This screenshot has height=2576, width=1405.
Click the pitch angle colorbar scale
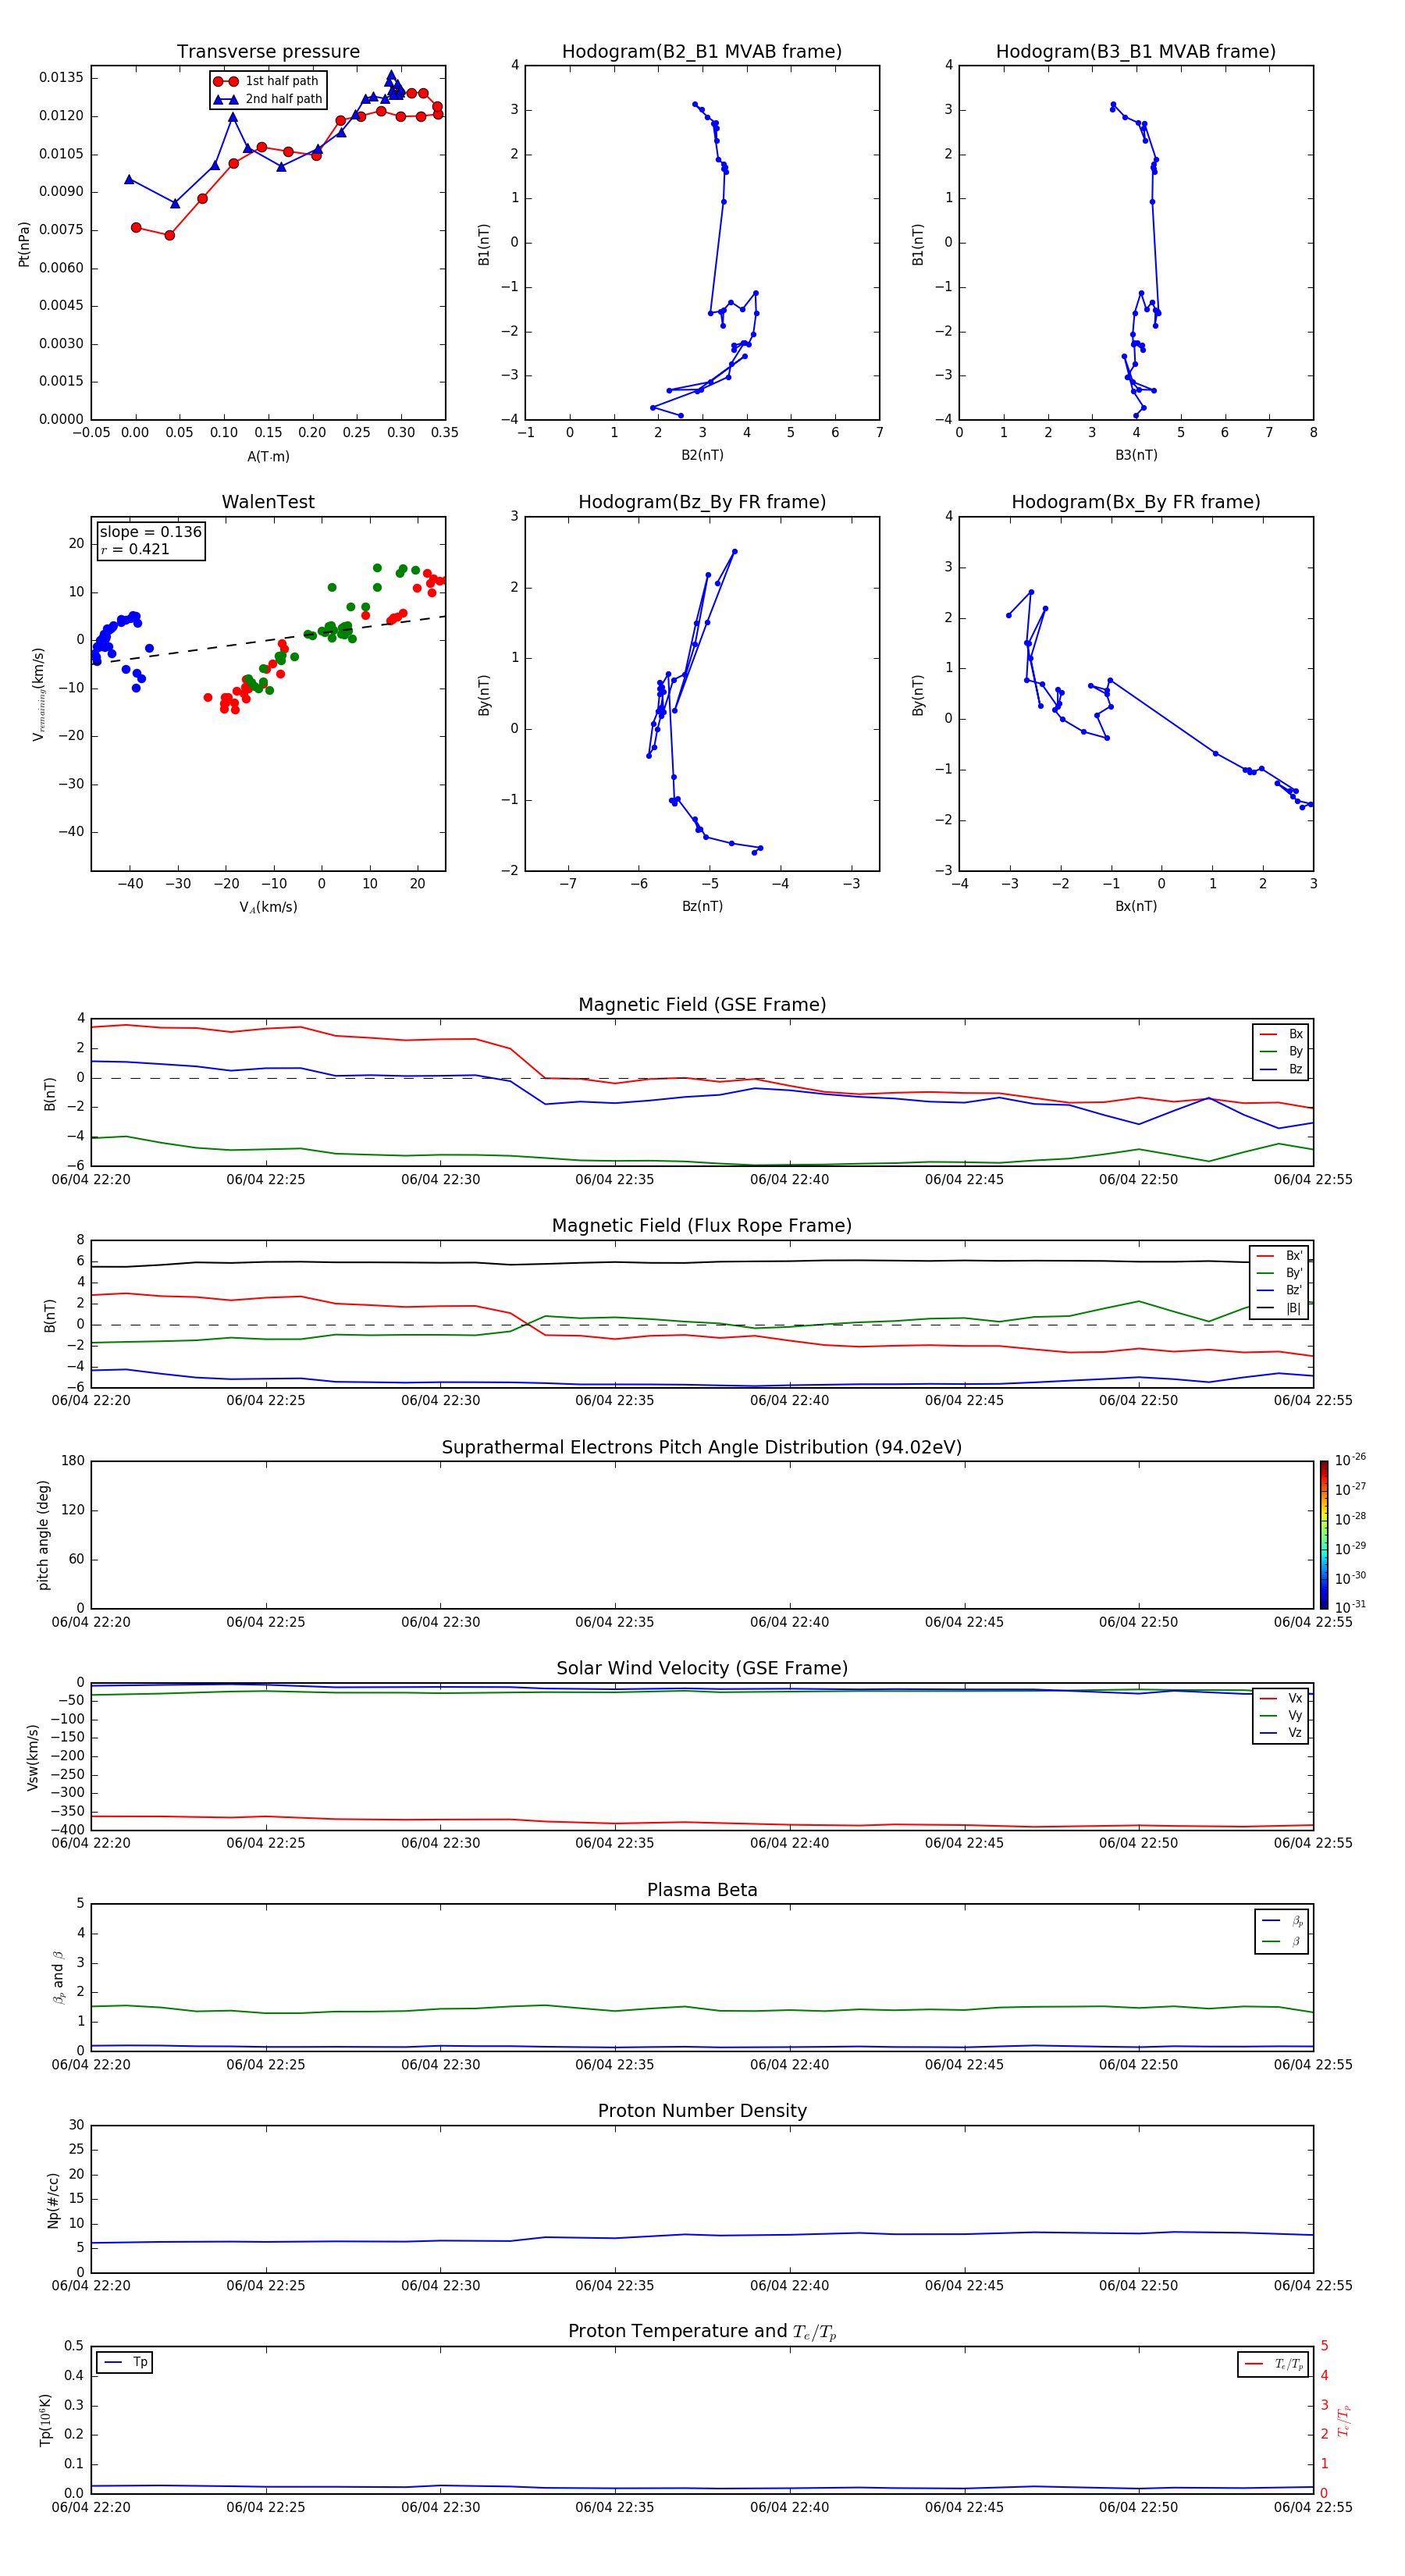1324,1534
